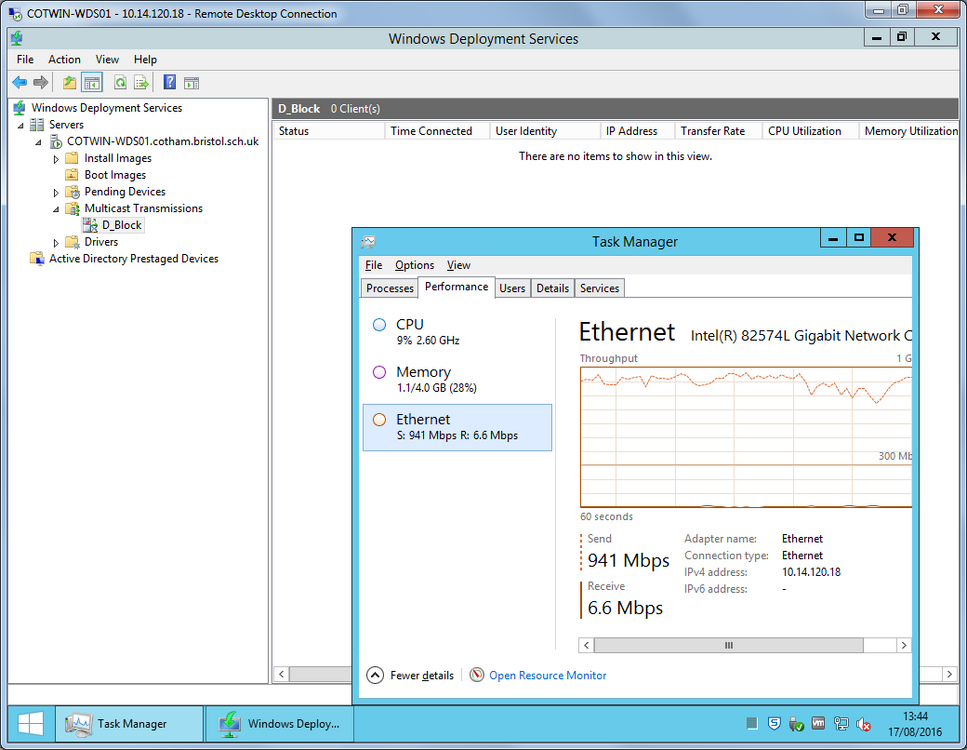Select the Windows Deployment Services root node
The height and width of the screenshot is (750, 967).
tap(107, 107)
